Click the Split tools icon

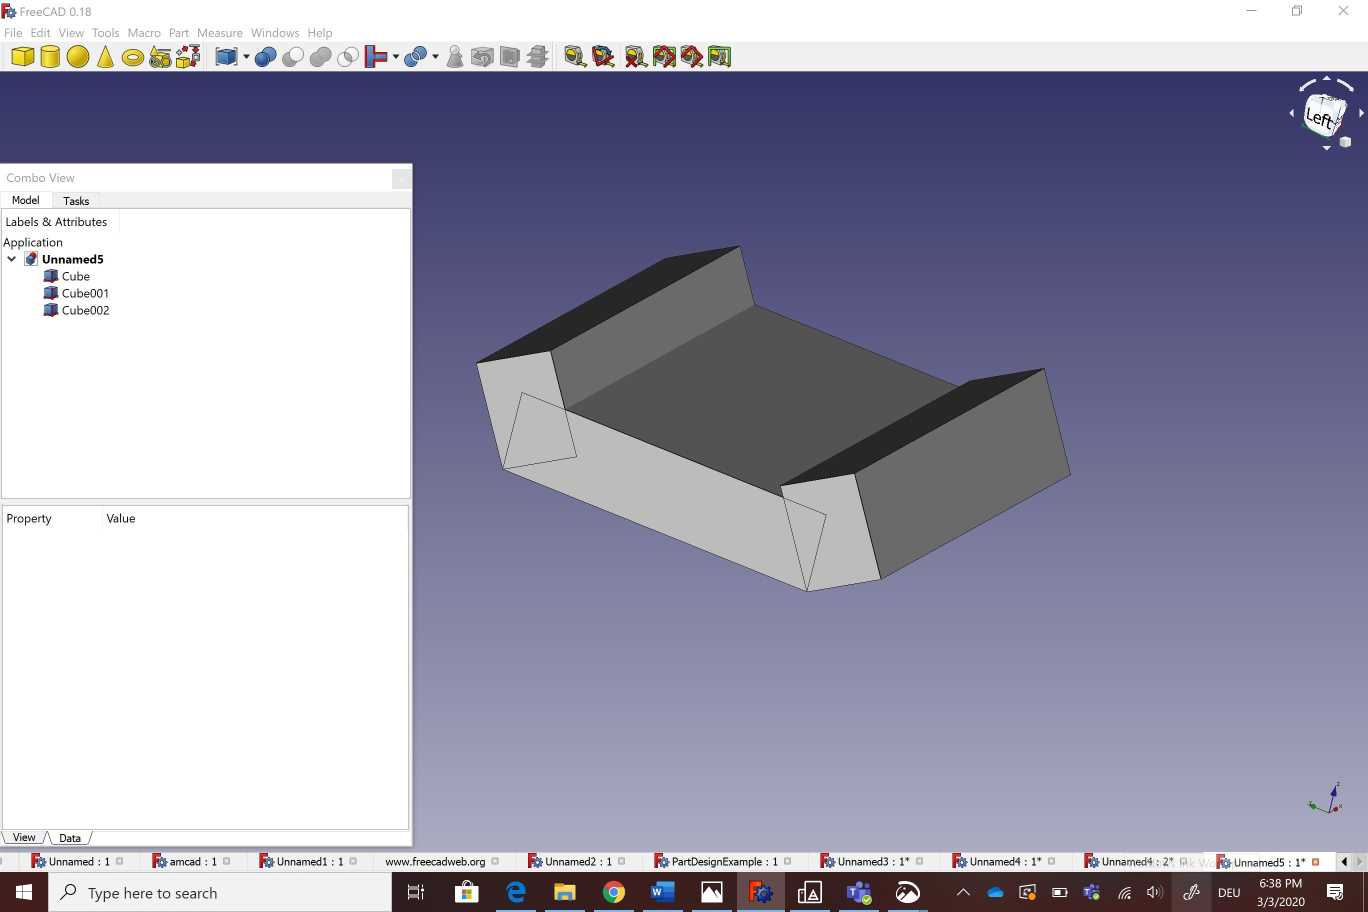pos(416,57)
